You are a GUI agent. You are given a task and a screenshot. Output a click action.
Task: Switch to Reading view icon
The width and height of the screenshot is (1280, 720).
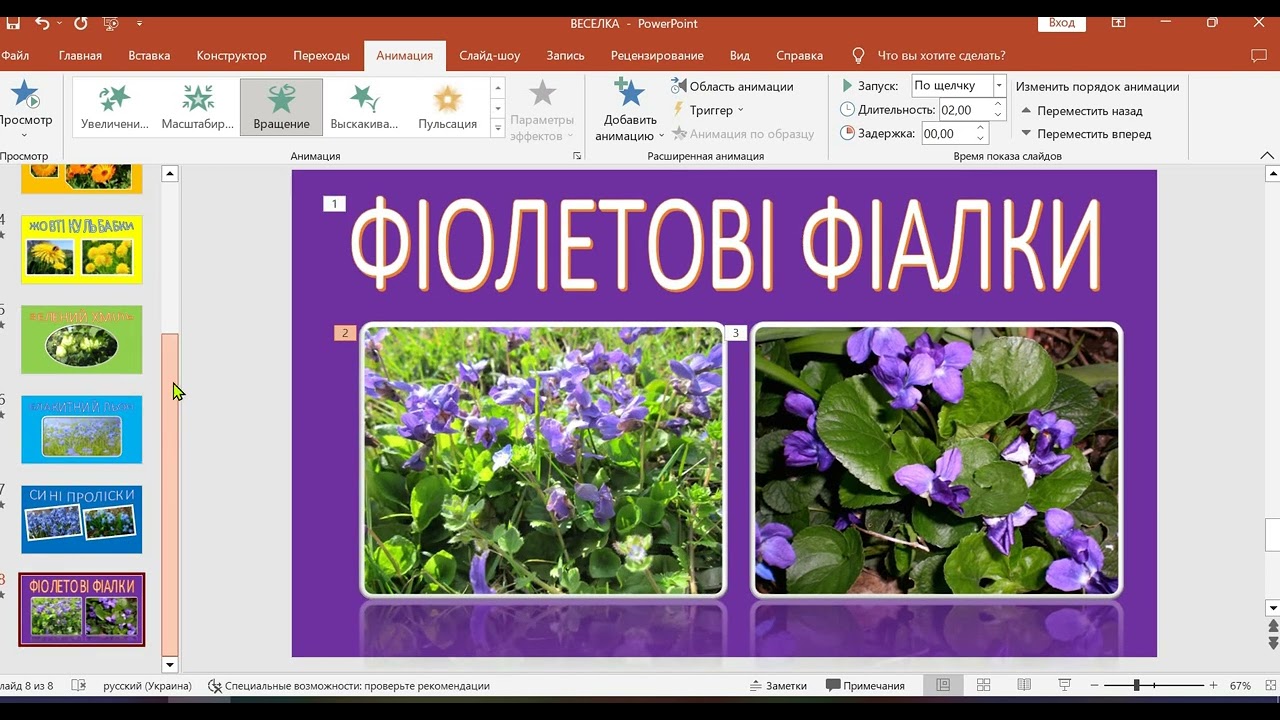tap(1024, 686)
